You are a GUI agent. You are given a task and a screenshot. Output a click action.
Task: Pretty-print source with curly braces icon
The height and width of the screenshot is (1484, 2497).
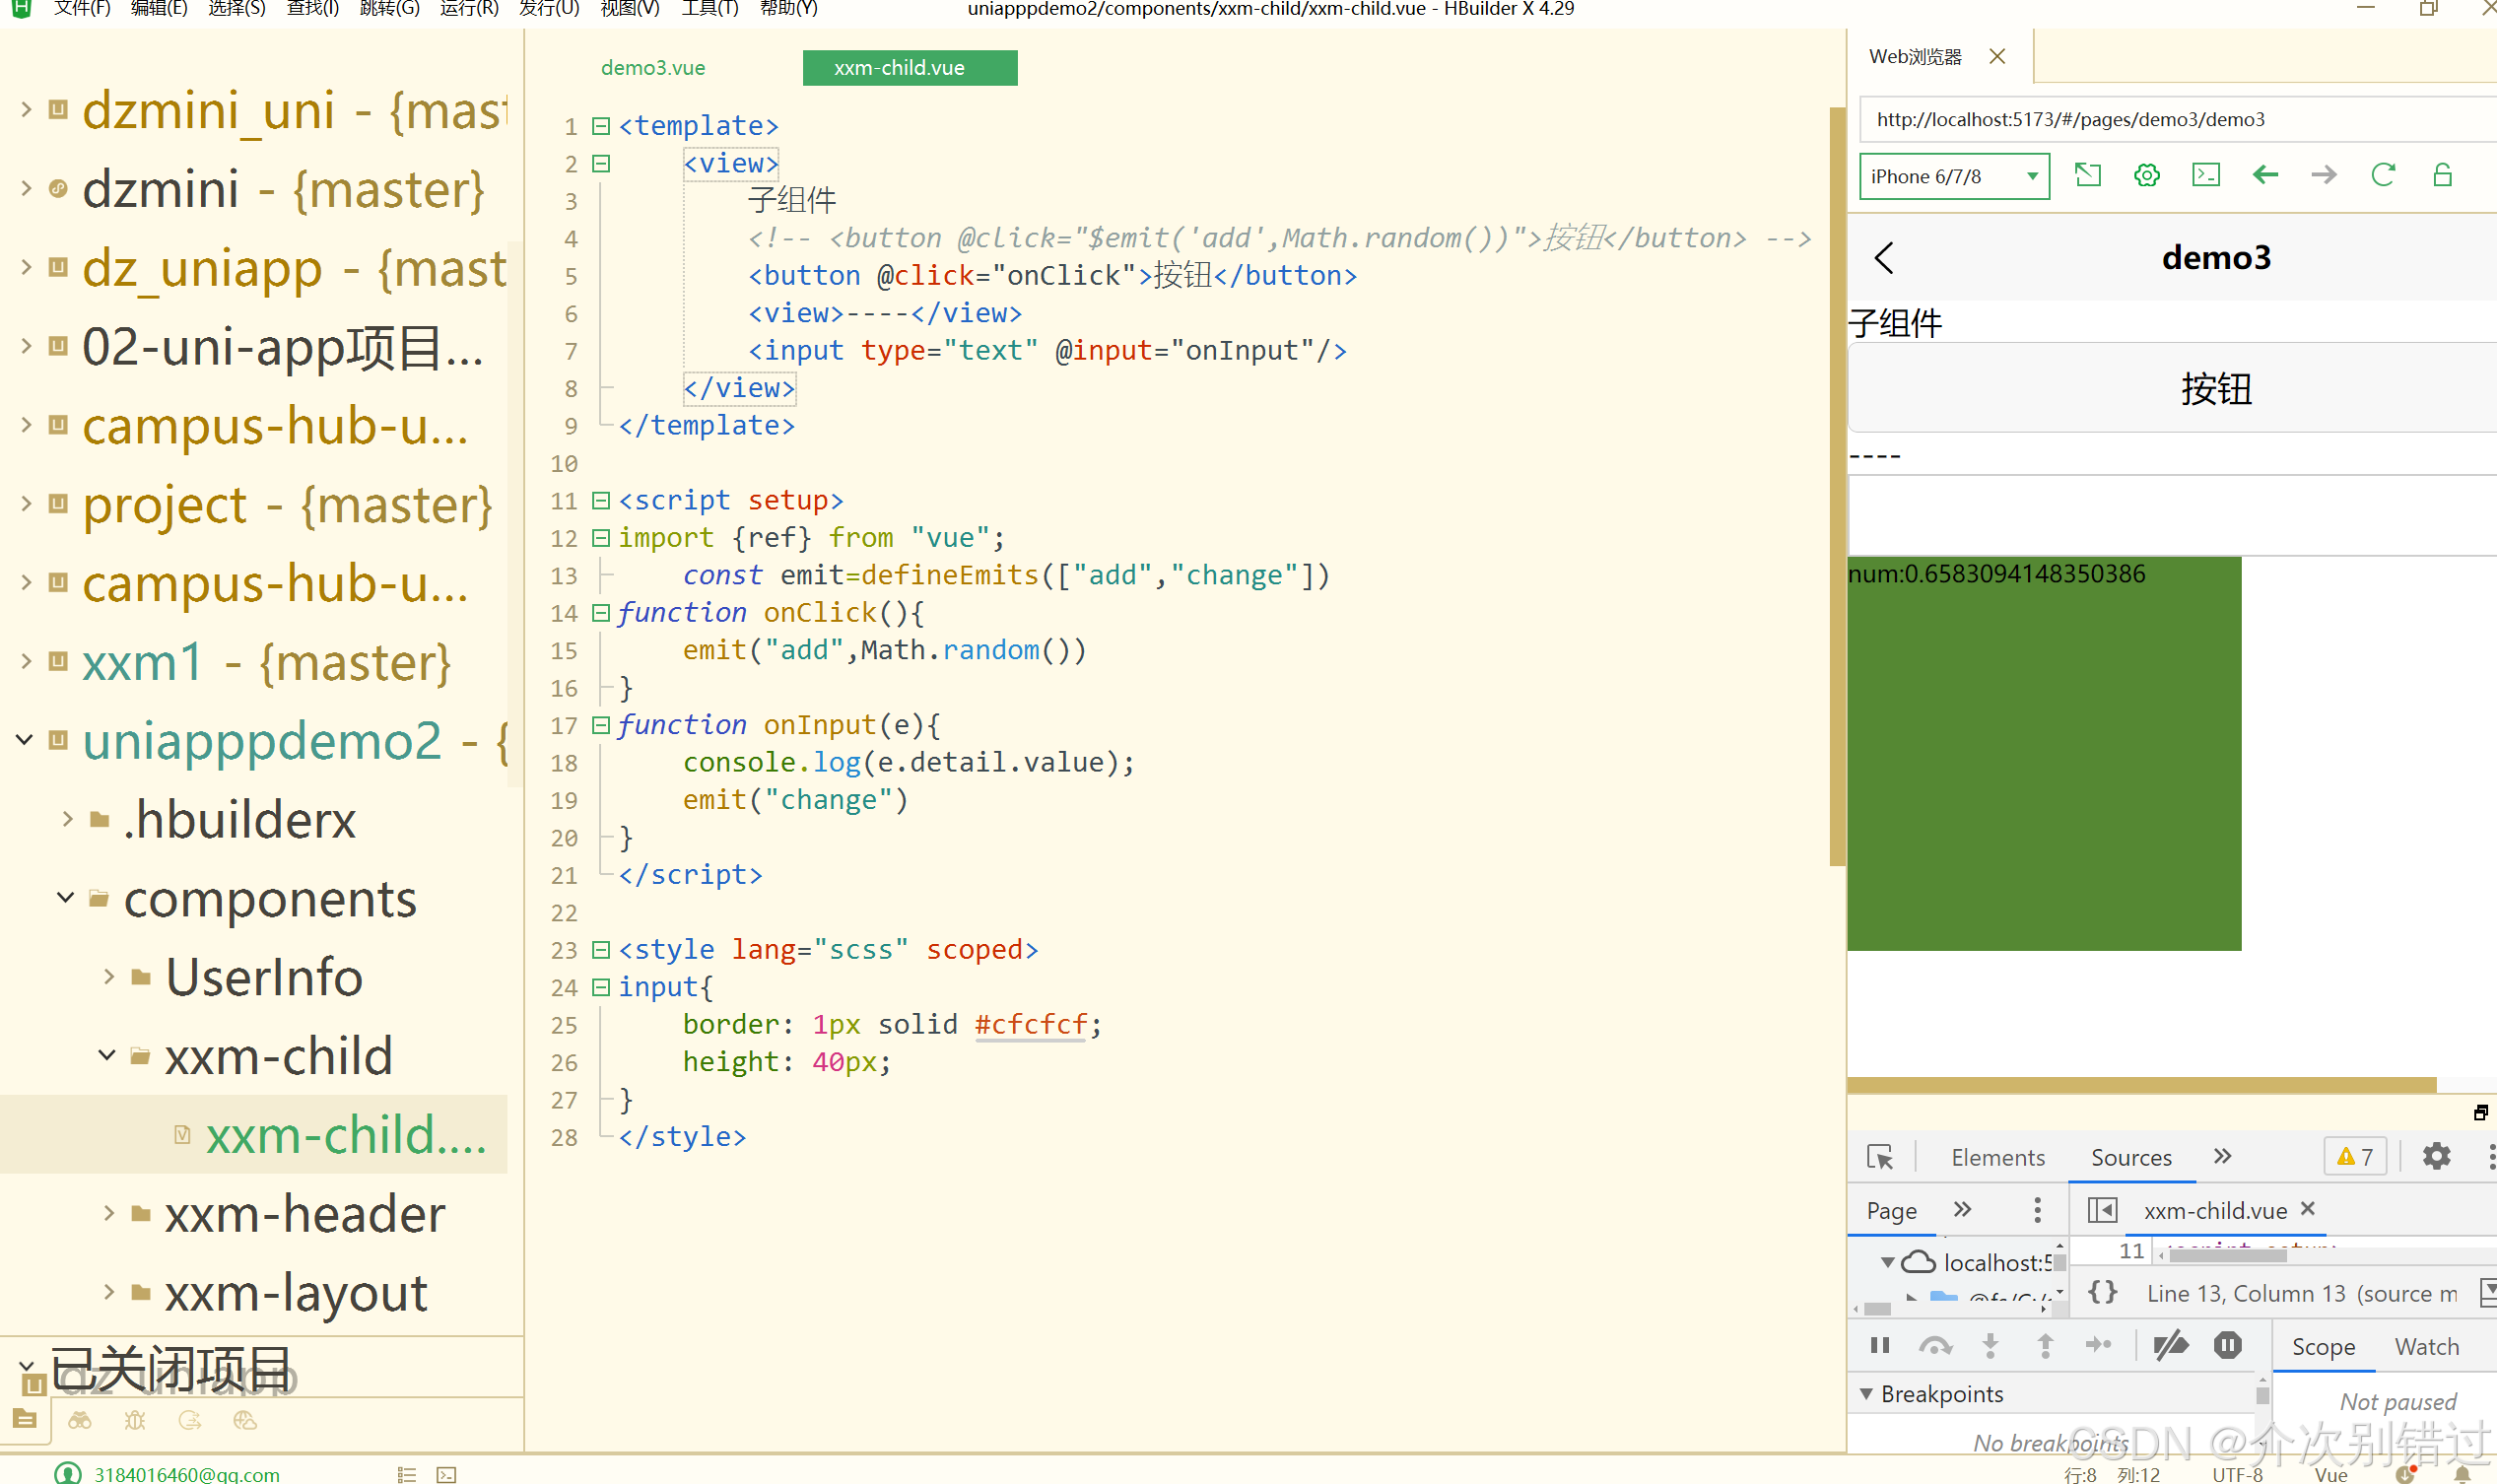[x=2102, y=1293]
